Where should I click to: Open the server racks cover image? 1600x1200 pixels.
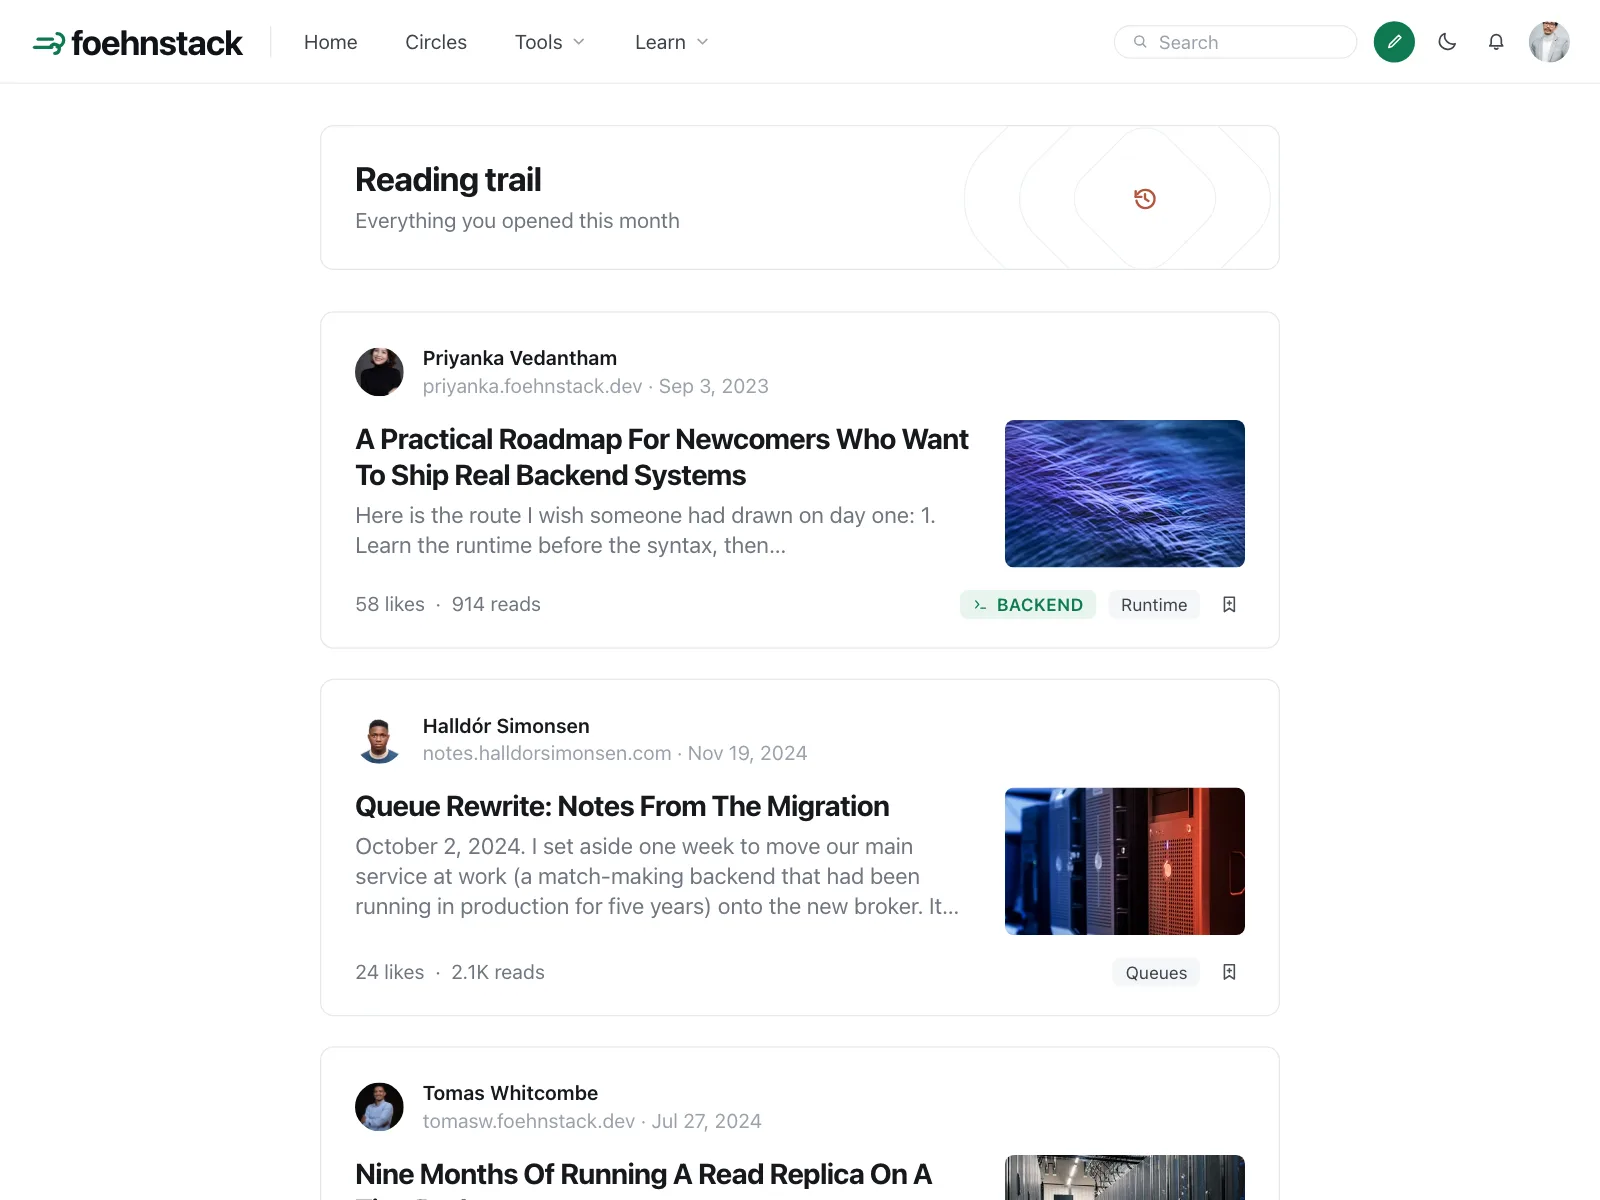coord(1125,861)
